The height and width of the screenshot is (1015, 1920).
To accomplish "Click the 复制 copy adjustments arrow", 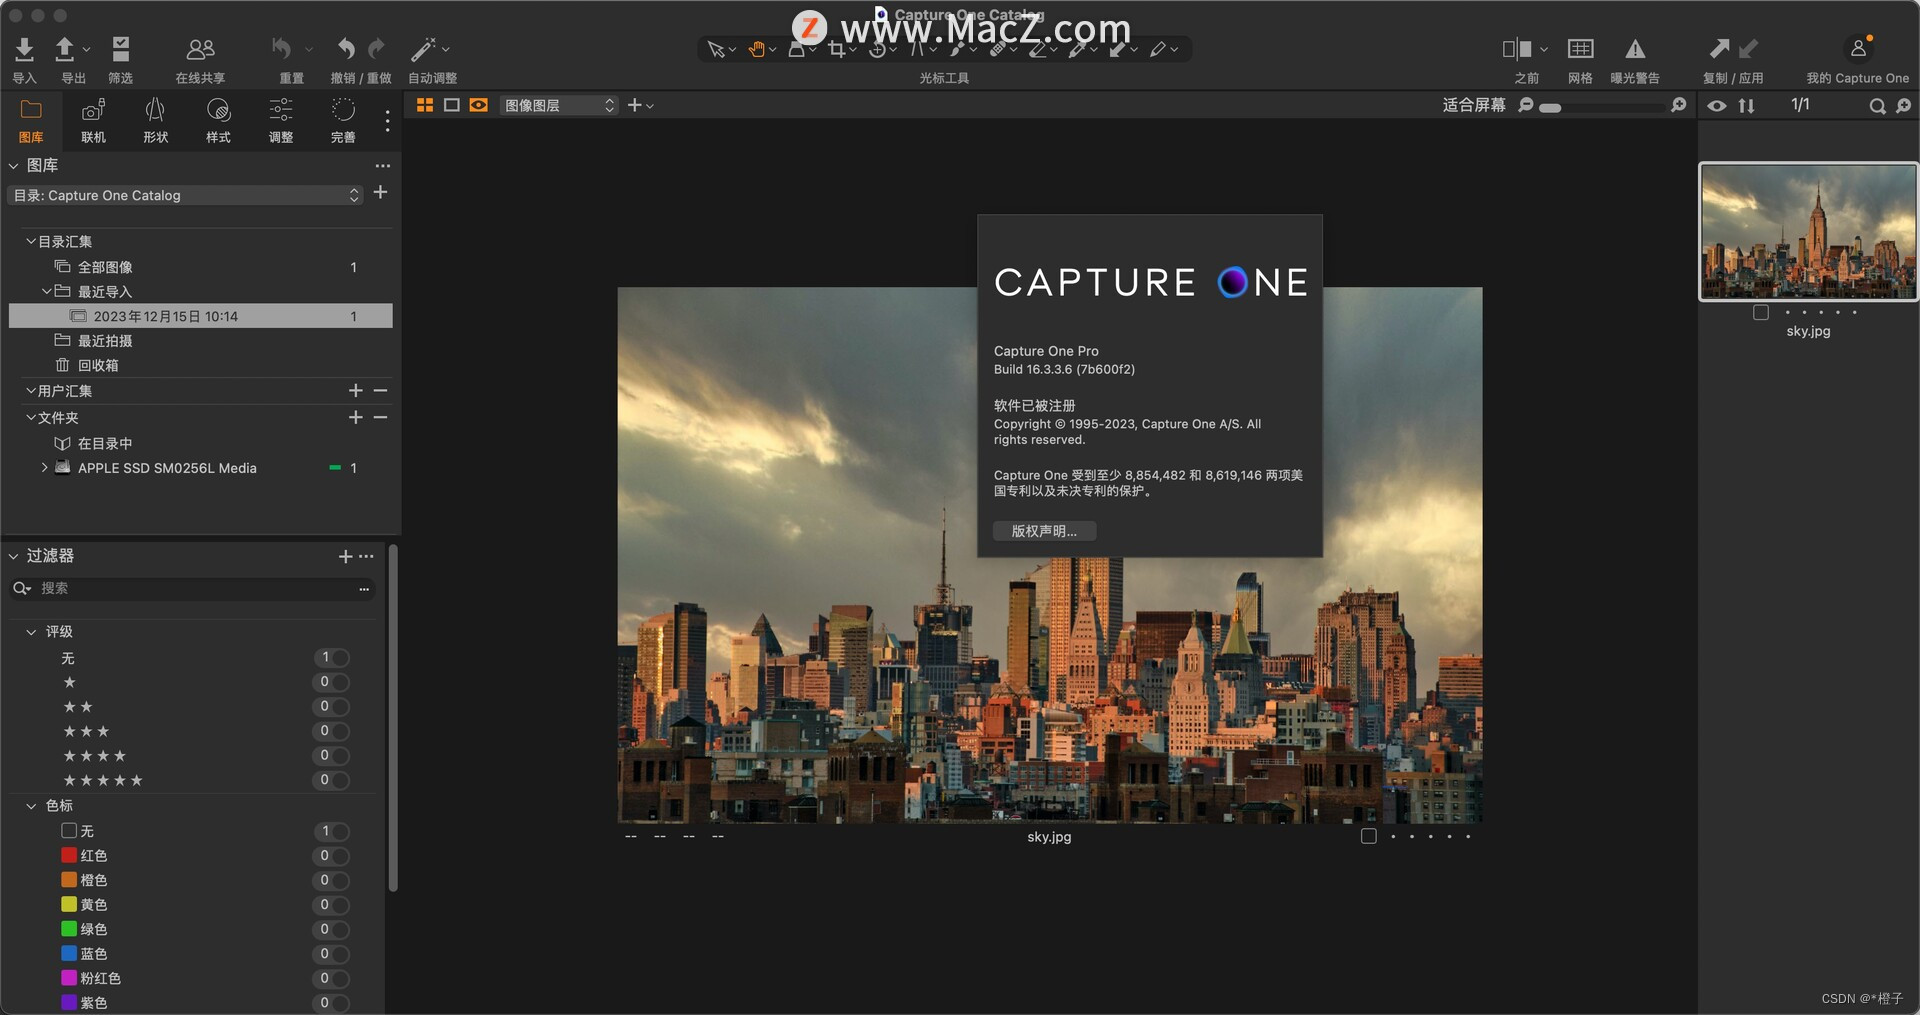I will coord(1719,49).
